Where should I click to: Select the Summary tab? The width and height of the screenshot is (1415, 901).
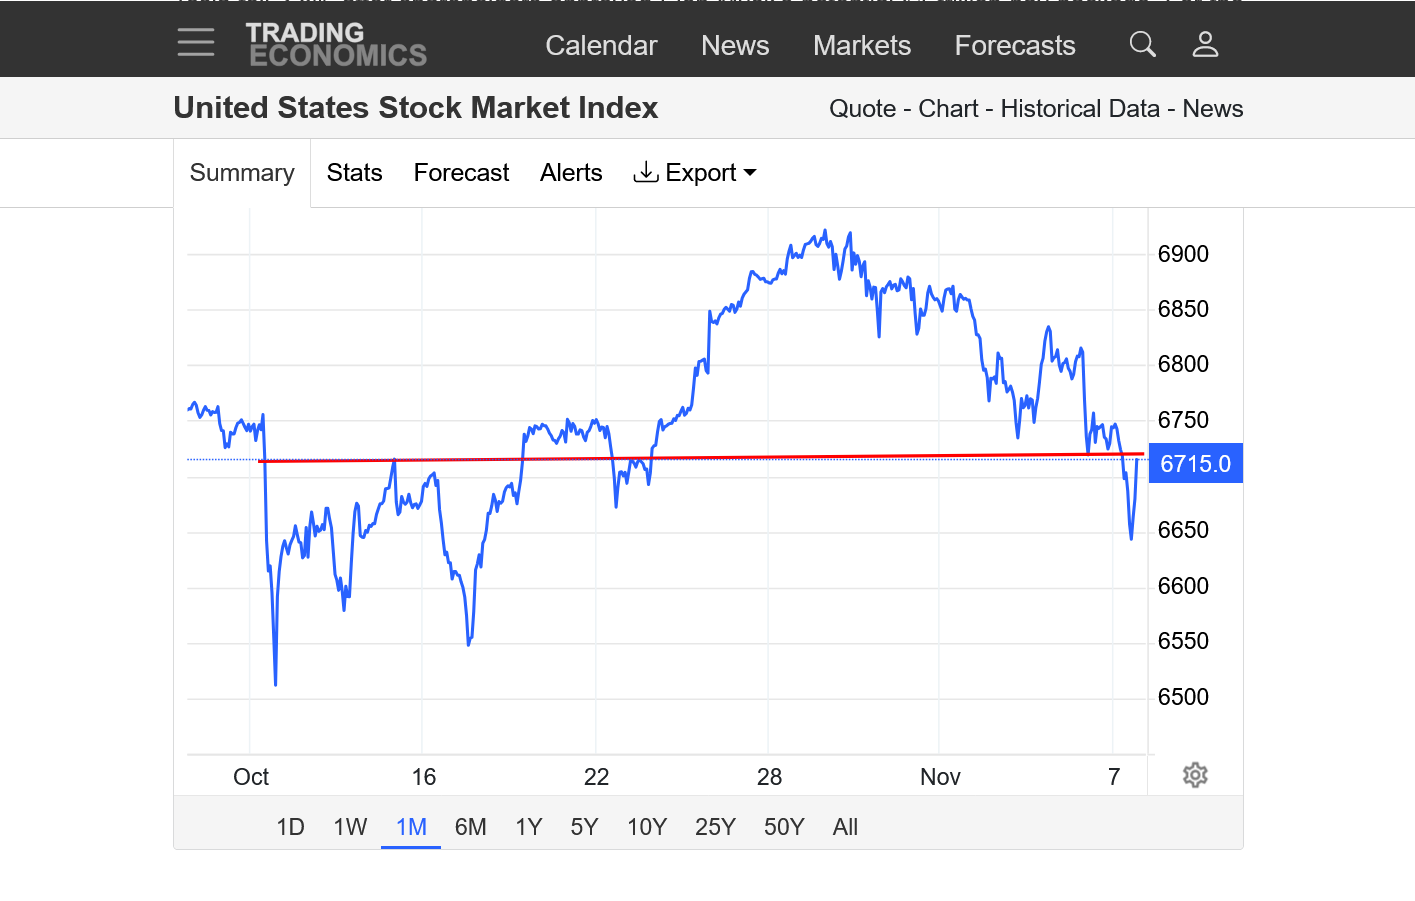(242, 173)
